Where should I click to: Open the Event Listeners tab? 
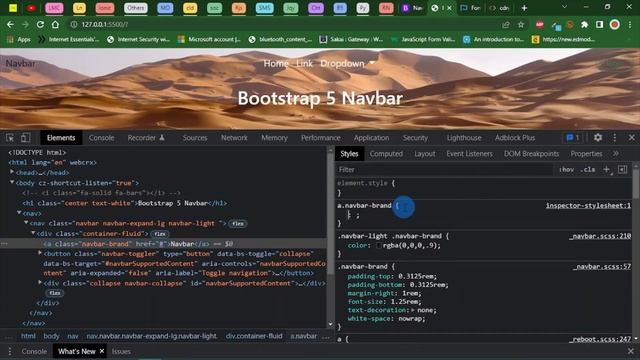(x=469, y=154)
